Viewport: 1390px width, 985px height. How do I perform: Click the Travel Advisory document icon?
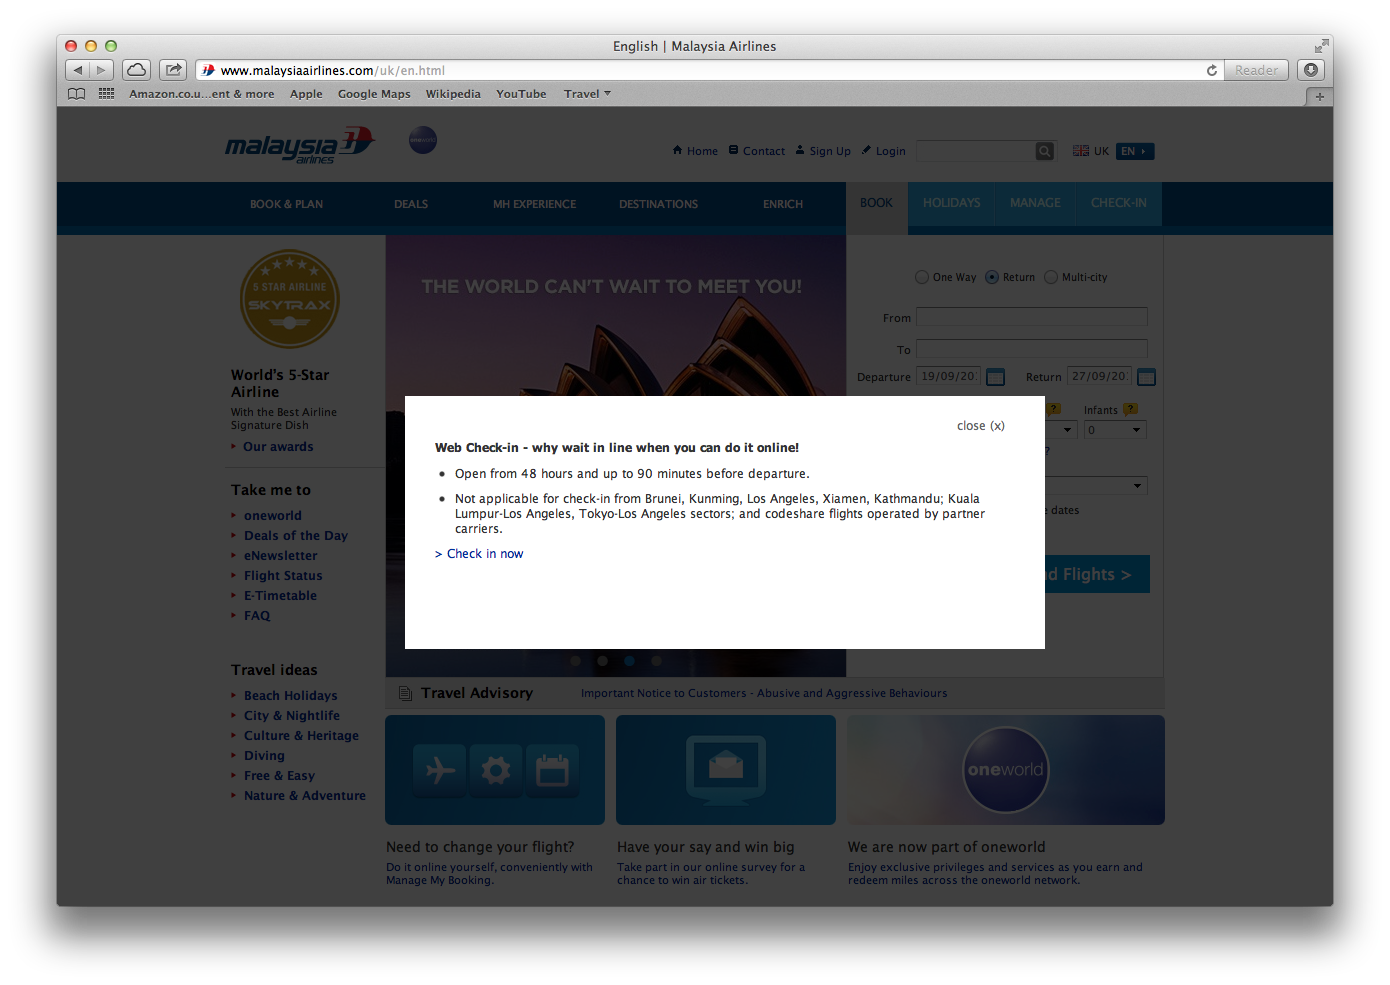(405, 693)
